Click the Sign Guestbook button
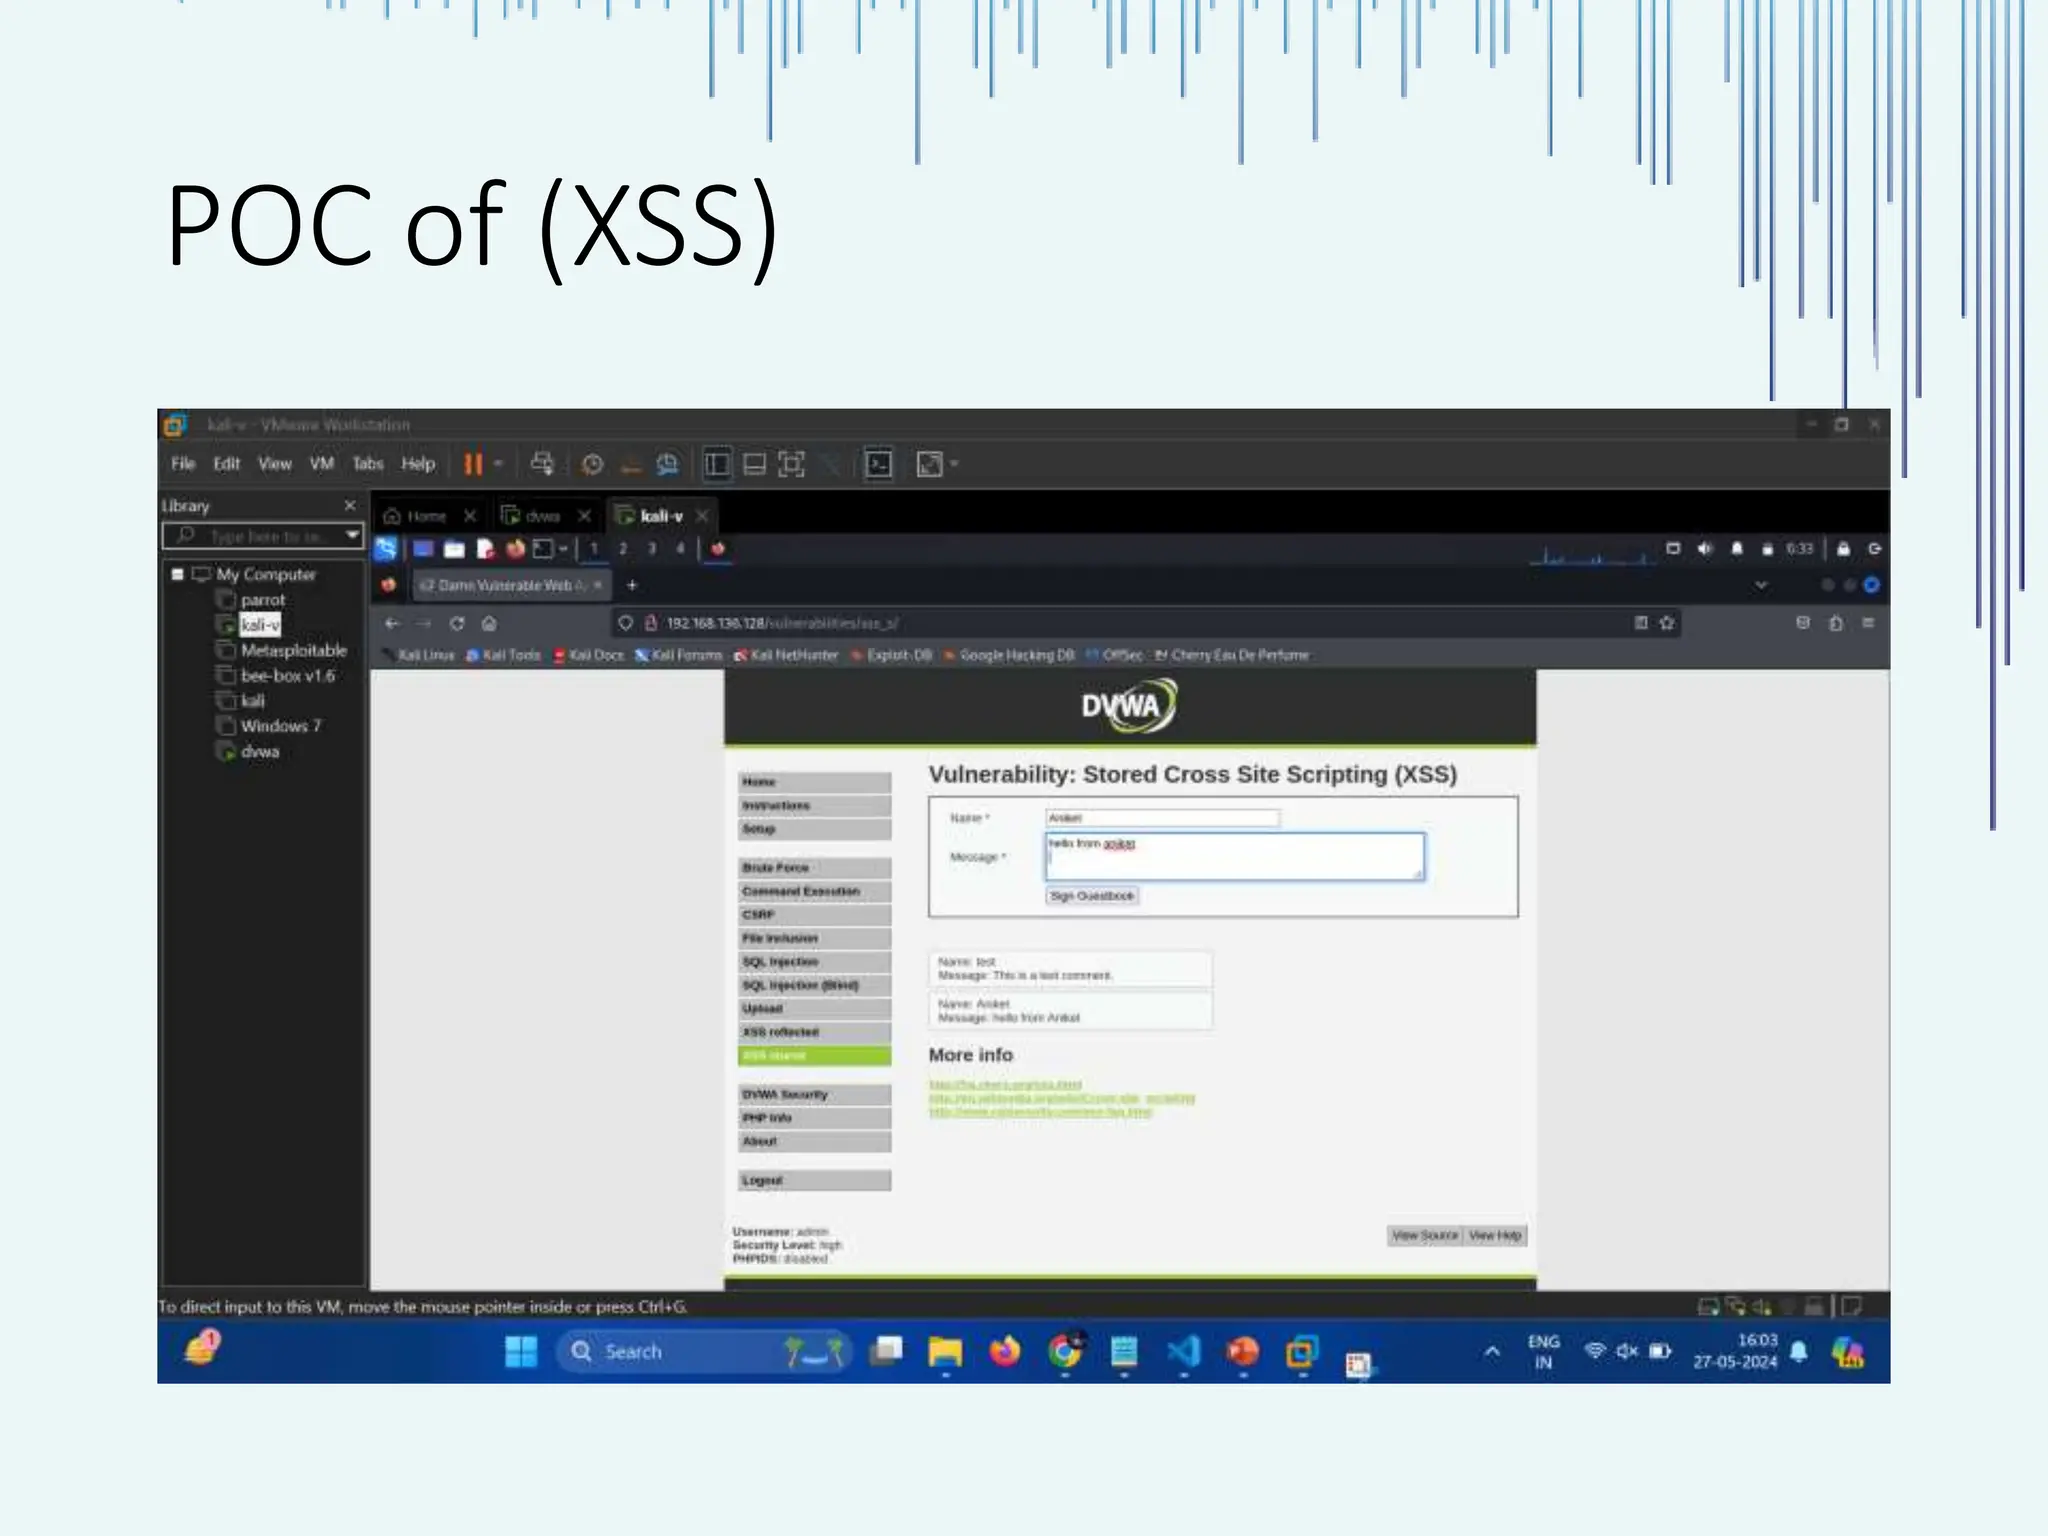2048x1536 pixels. 1092,896
